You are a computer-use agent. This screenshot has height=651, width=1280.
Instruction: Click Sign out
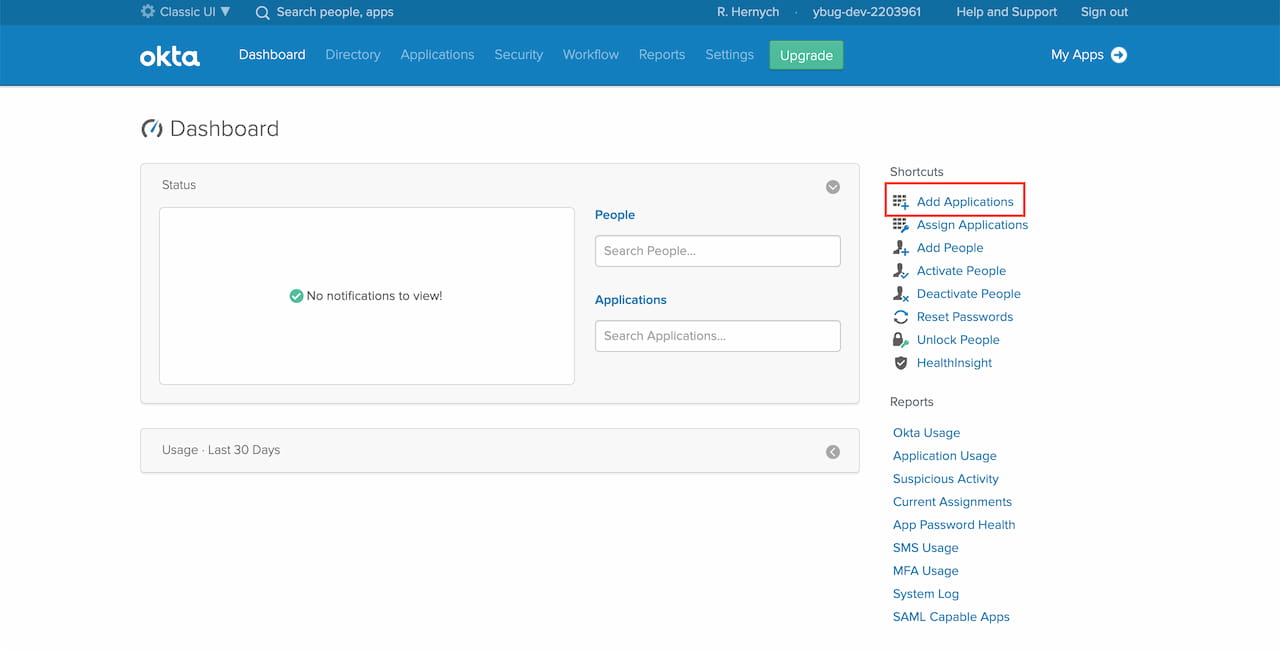click(1104, 12)
